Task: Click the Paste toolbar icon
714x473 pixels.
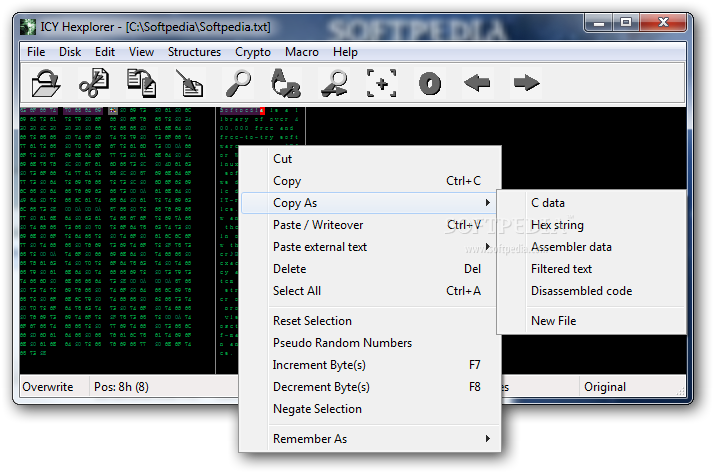Action: 189,83
